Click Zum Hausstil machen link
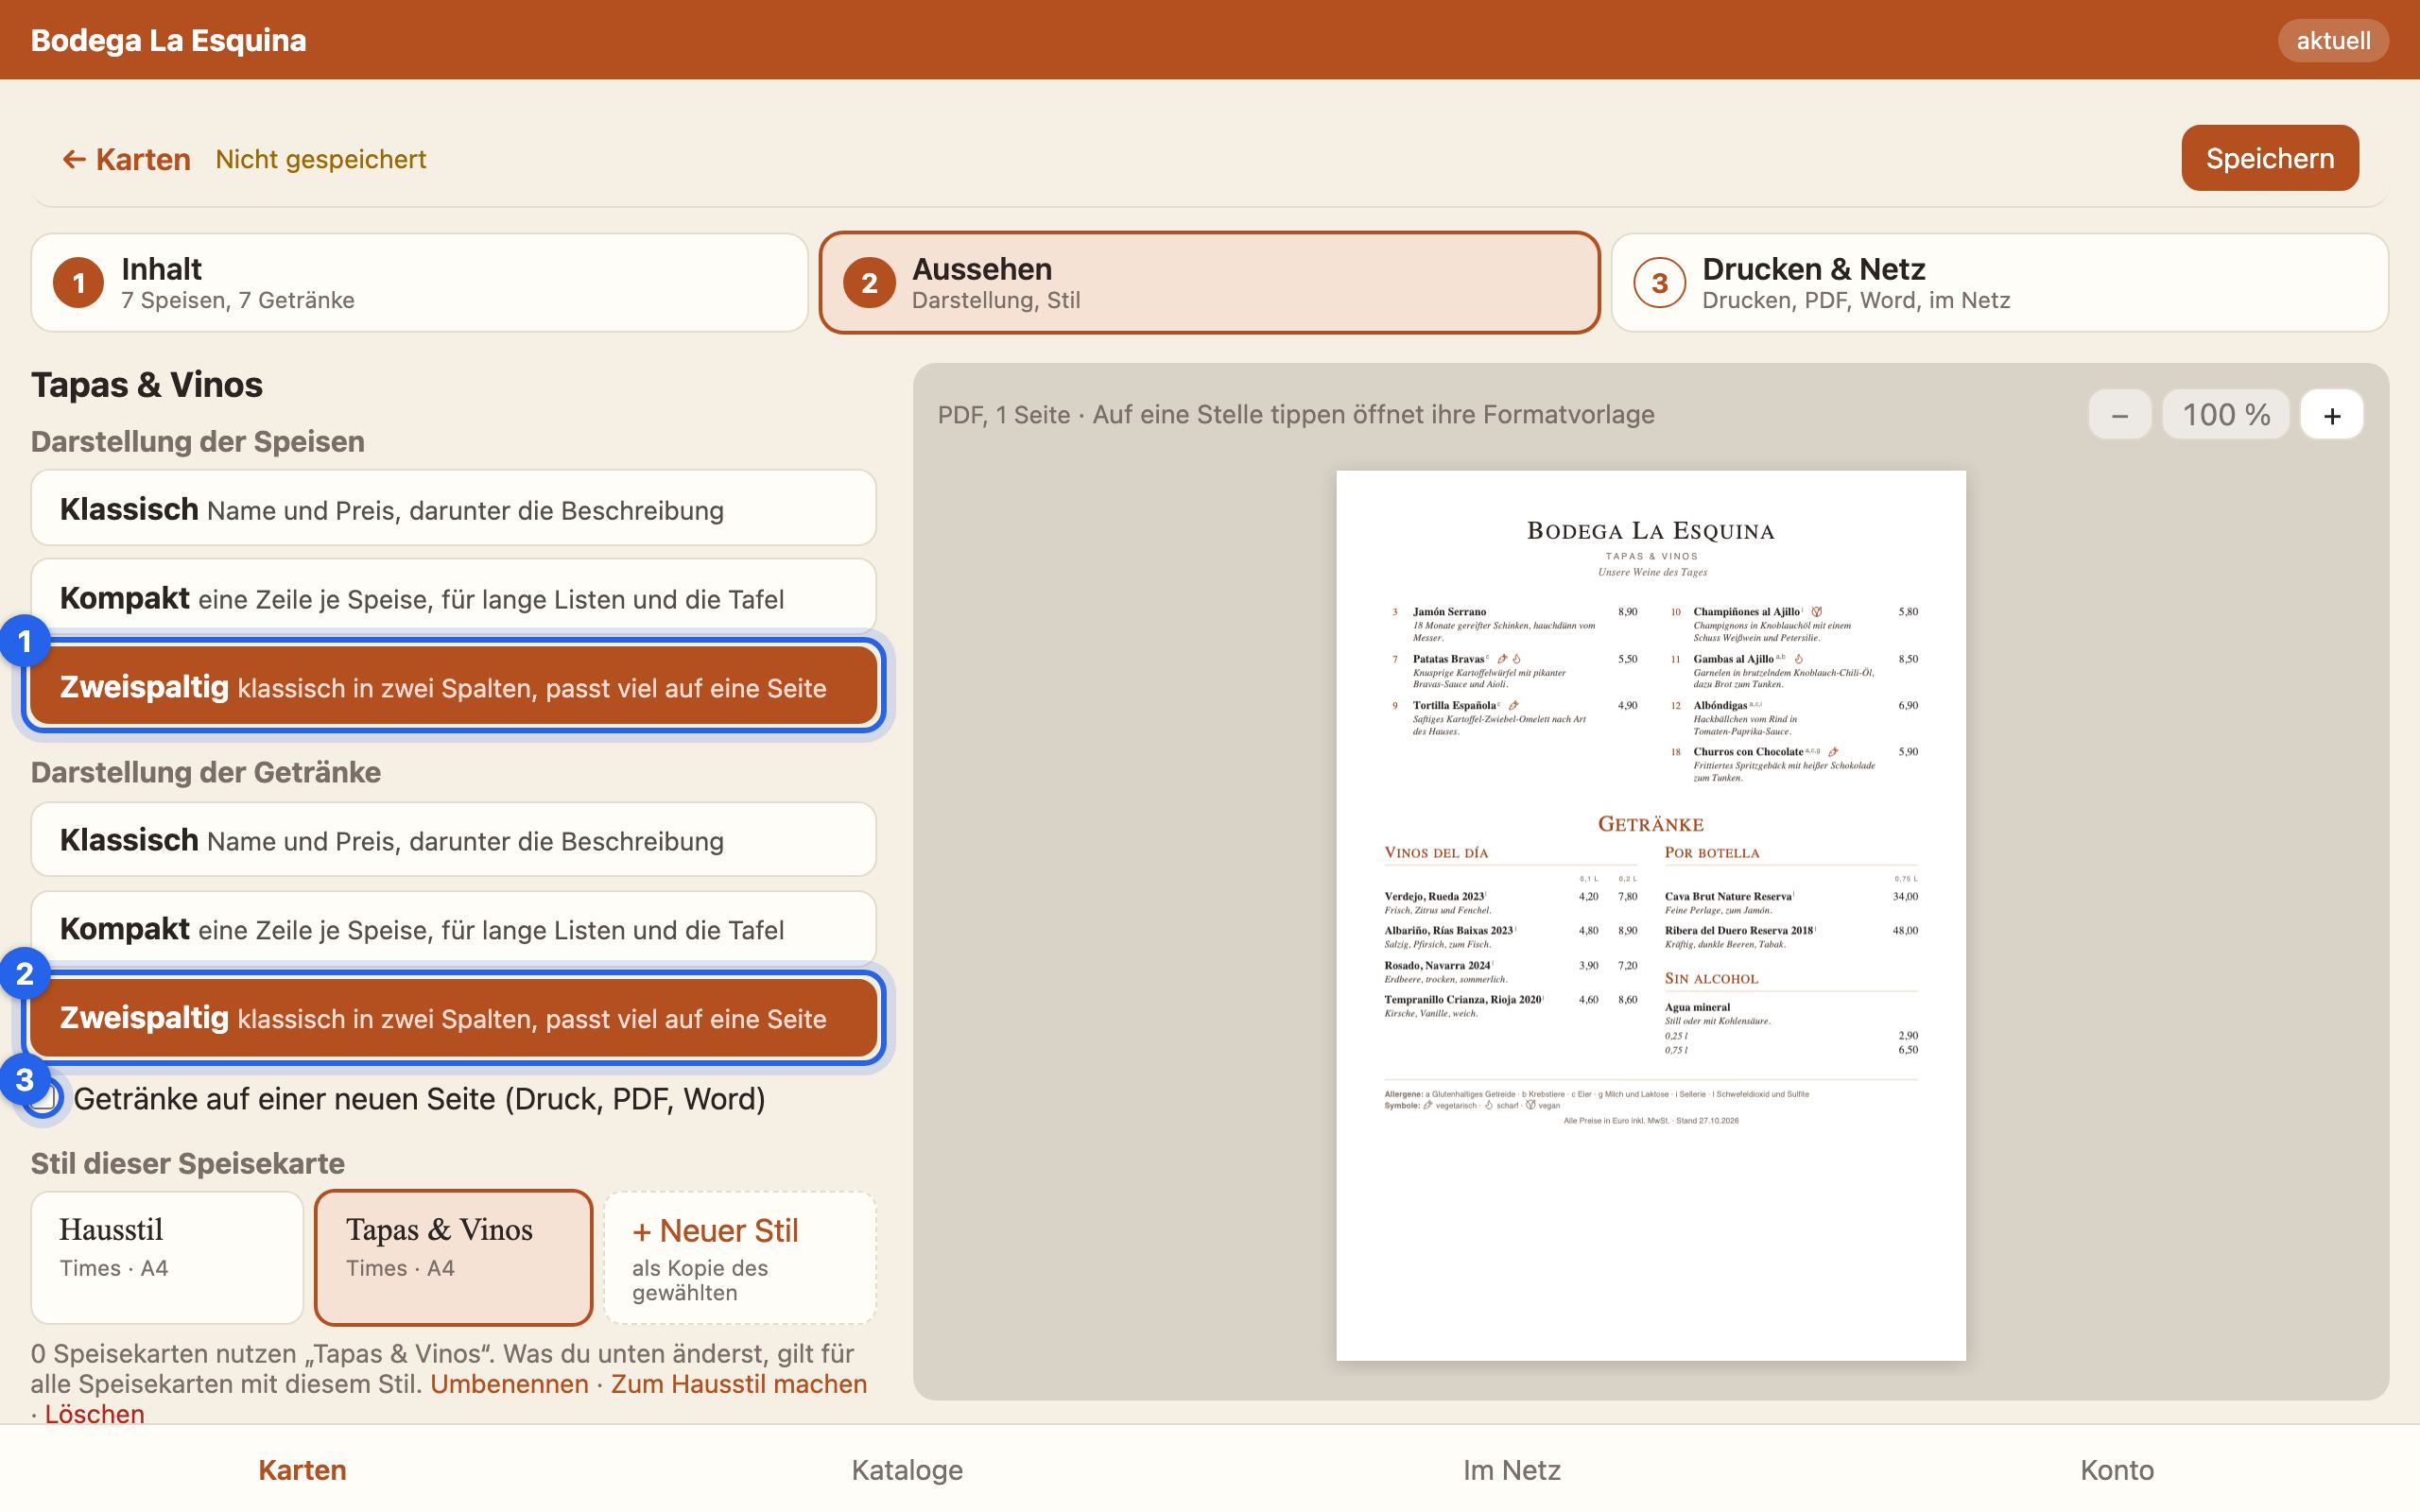The height and width of the screenshot is (1512, 2420). click(739, 1384)
